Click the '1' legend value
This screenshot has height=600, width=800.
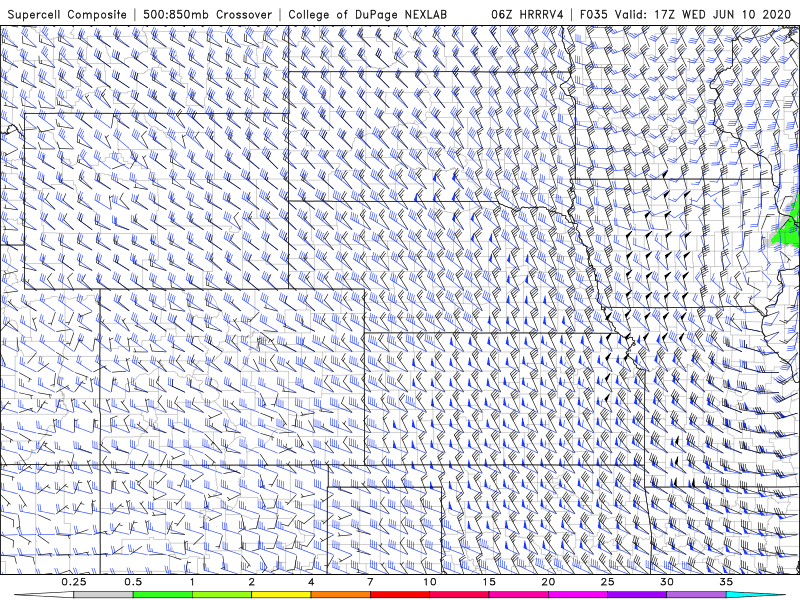click(x=192, y=582)
